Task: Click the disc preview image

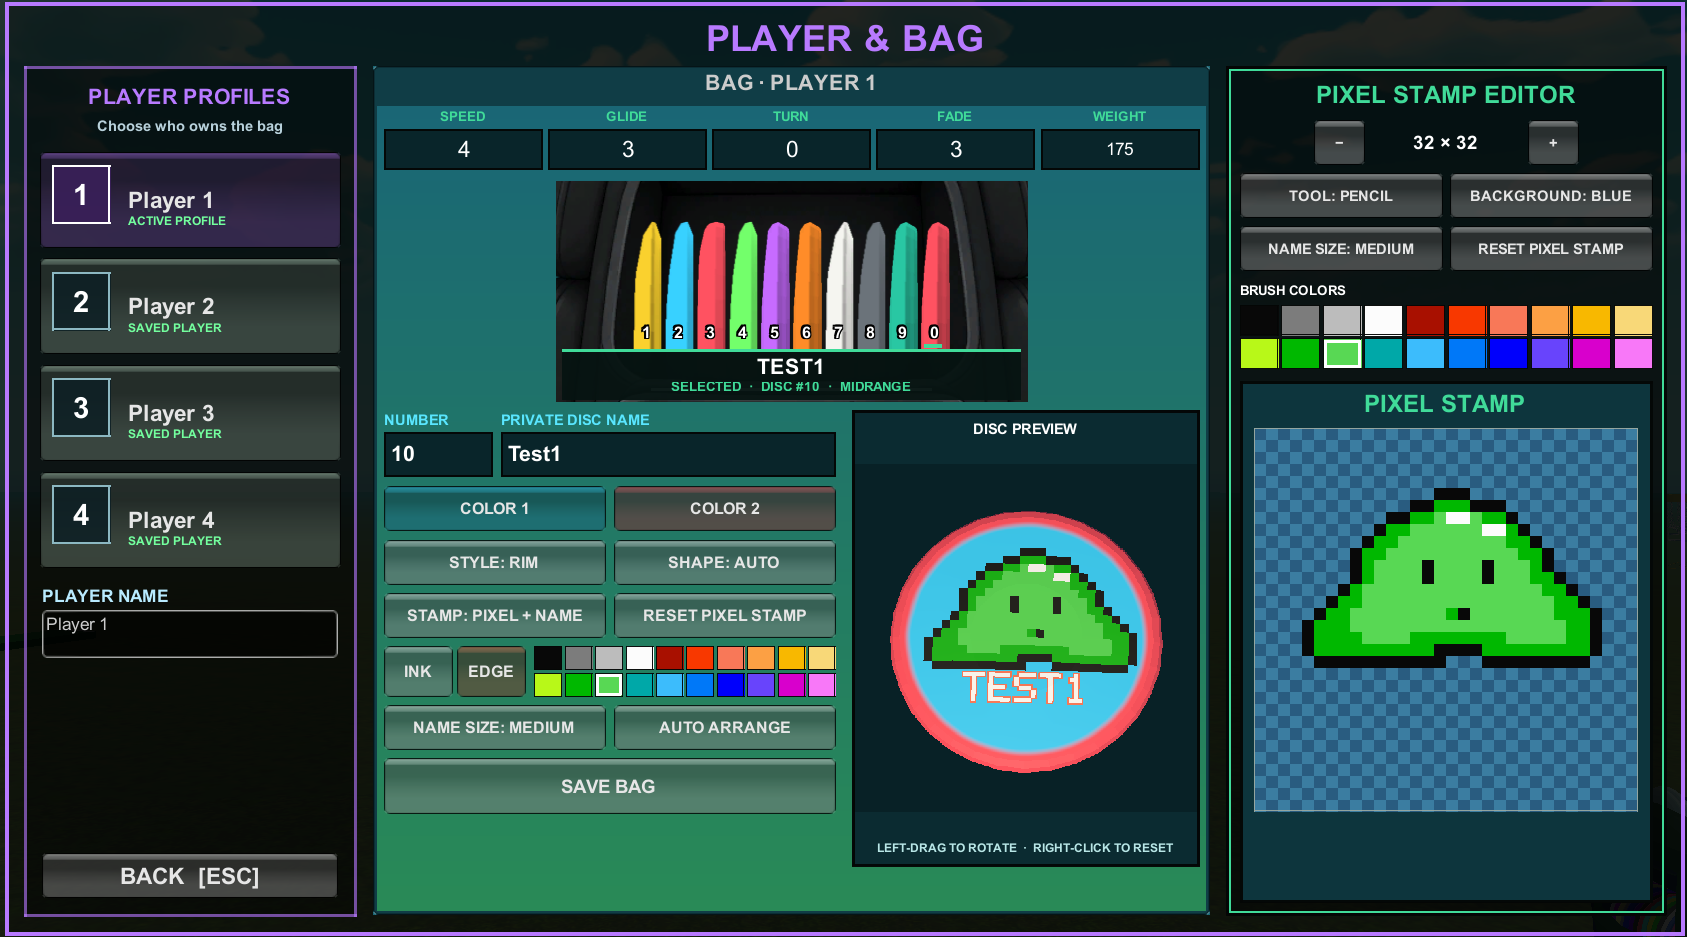Action: pyautogui.click(x=1026, y=641)
